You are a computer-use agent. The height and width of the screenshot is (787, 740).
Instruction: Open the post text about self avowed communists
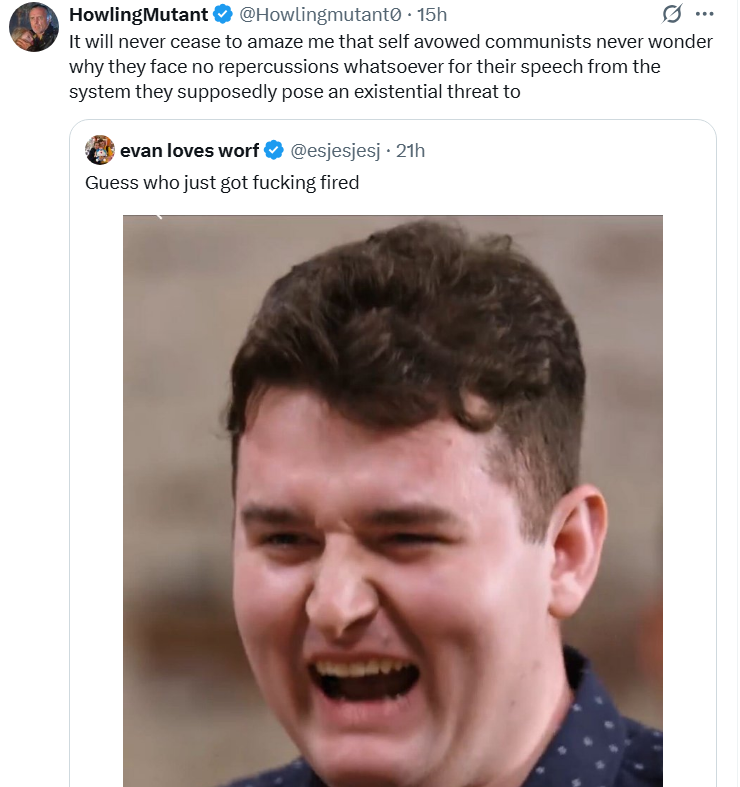click(391, 66)
